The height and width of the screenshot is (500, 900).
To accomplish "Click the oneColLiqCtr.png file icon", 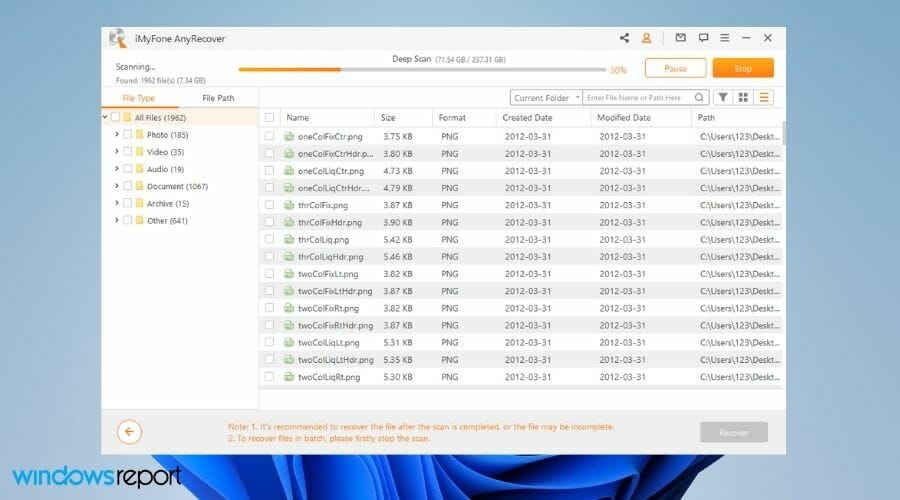I will [289, 170].
